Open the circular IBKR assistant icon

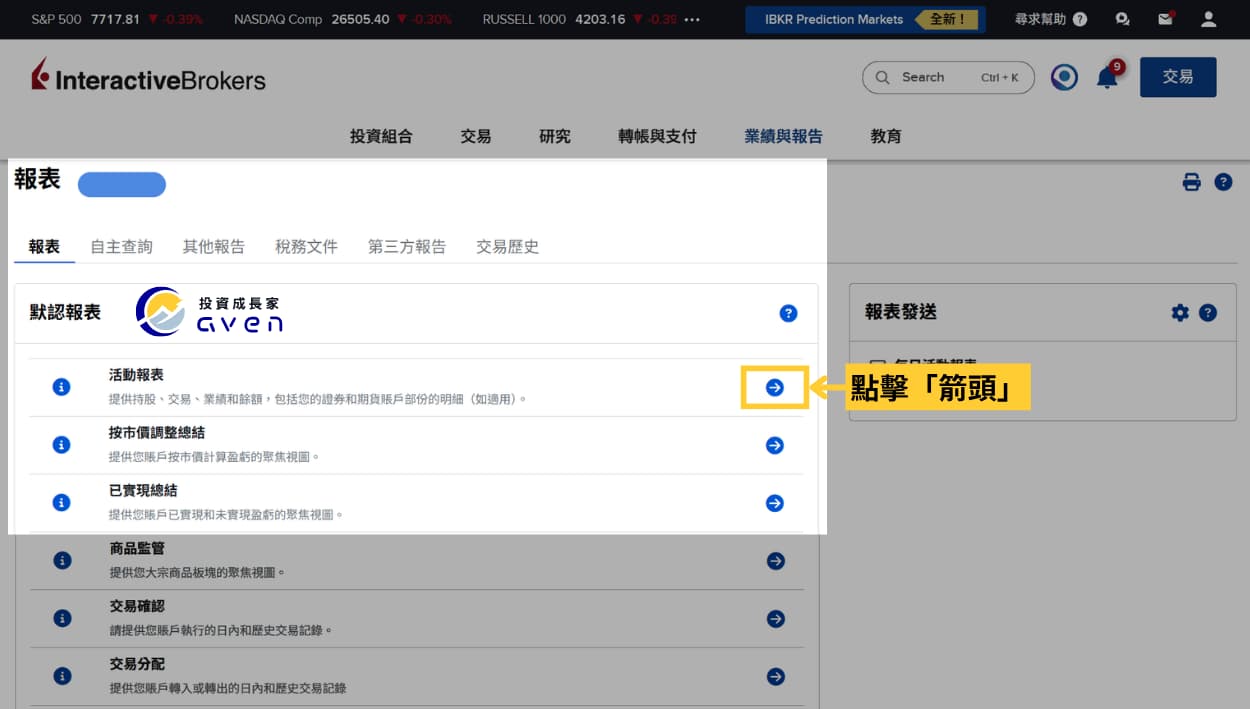click(x=1064, y=77)
